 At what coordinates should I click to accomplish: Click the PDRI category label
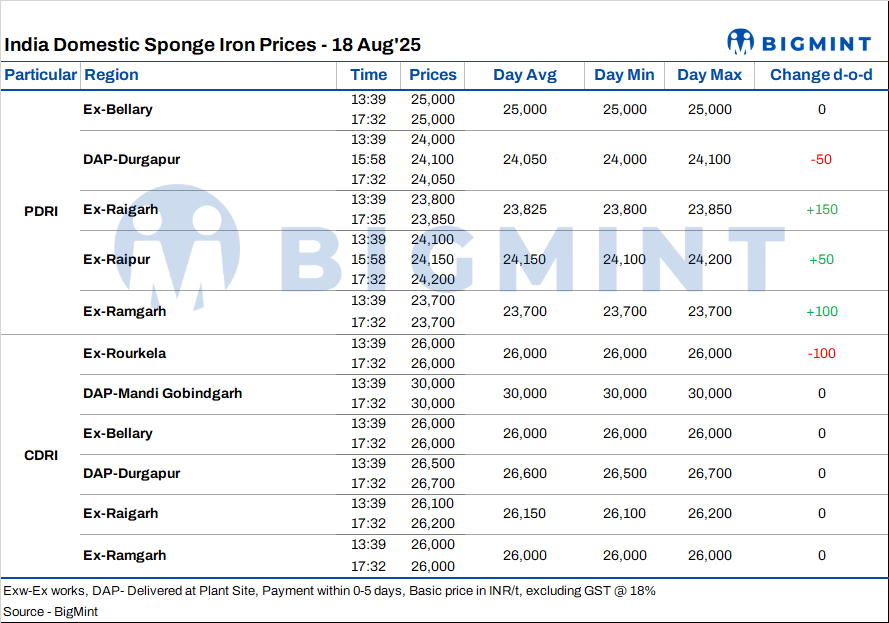(x=41, y=211)
